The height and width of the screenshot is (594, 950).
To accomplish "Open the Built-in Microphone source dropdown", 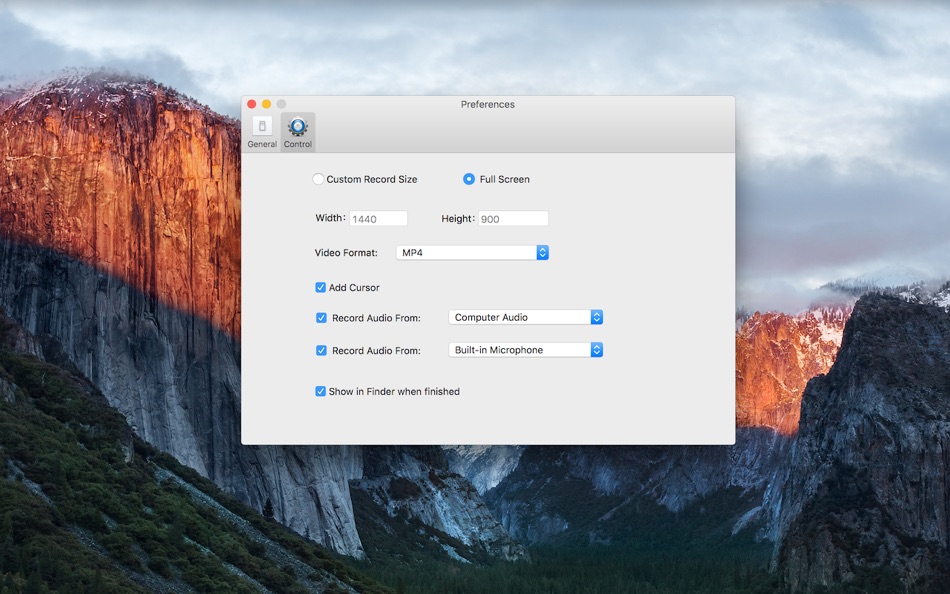I will click(525, 350).
